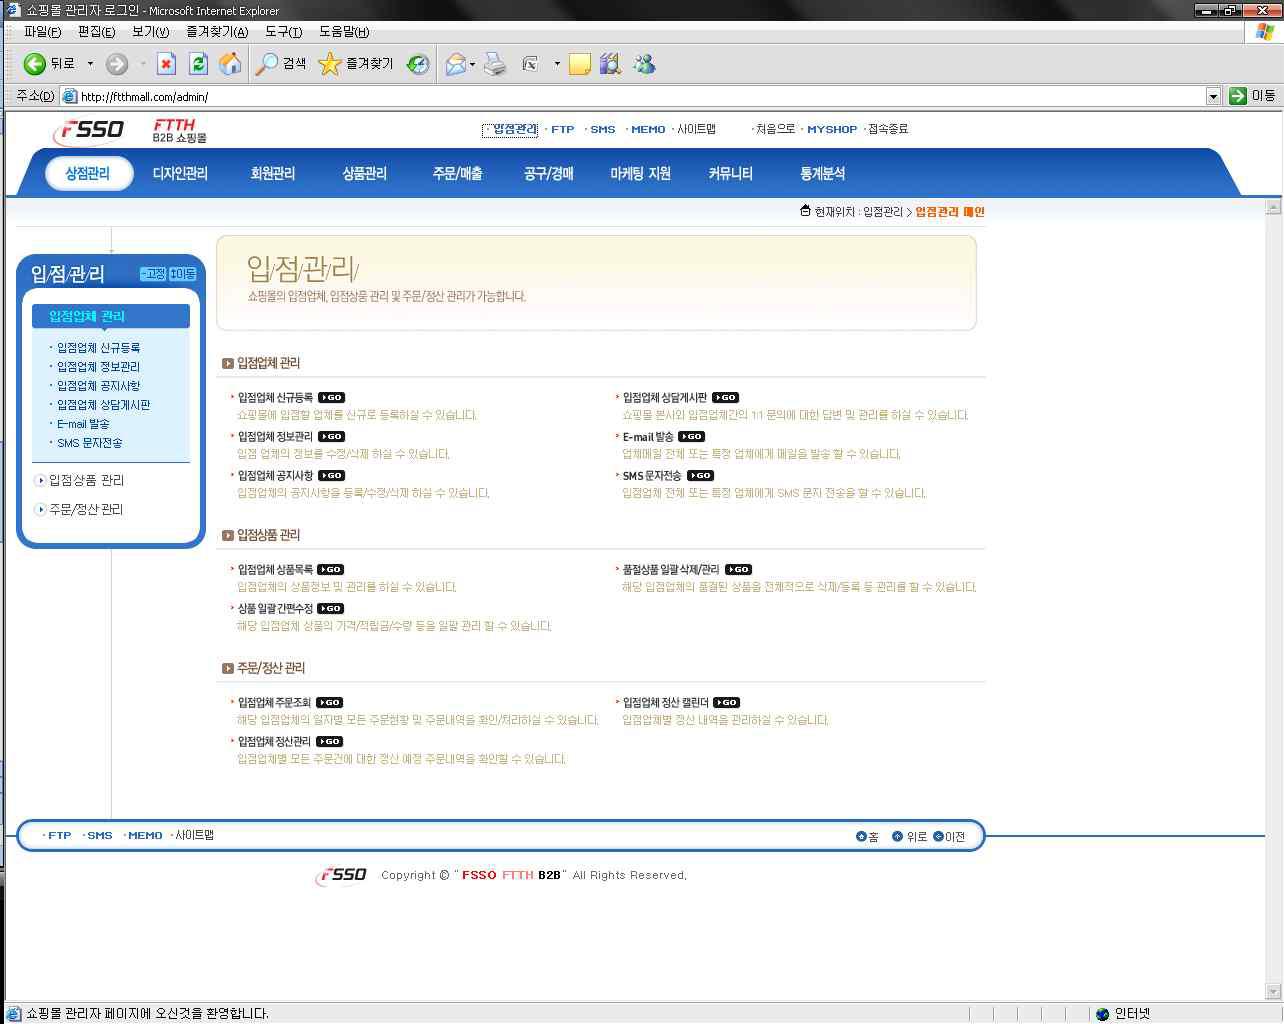
Task: Click GO icon next to 입점업체 상담게시판
Action: click(x=725, y=398)
